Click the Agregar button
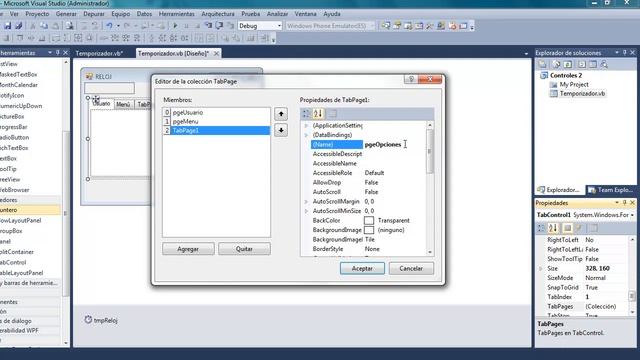640x360 pixels. (188, 249)
